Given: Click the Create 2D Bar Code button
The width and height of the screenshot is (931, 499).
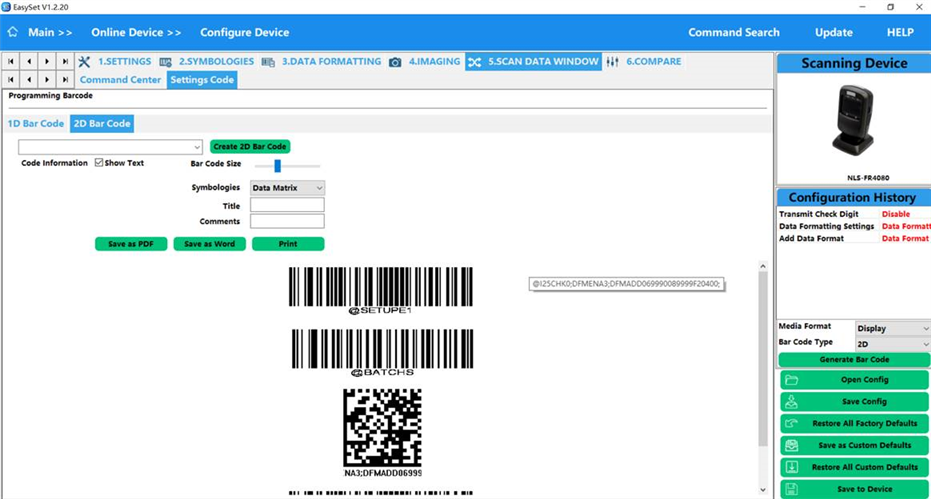Looking at the screenshot, I should point(250,147).
